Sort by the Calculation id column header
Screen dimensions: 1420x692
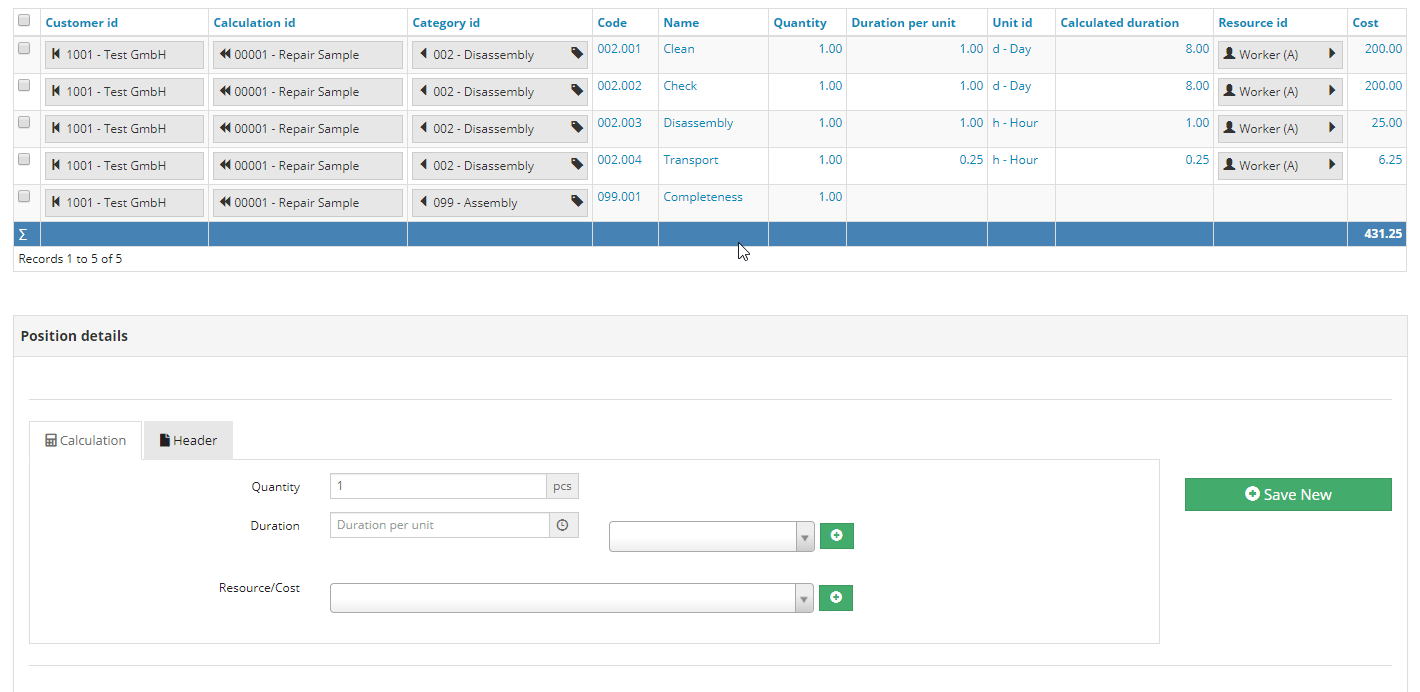tap(254, 23)
